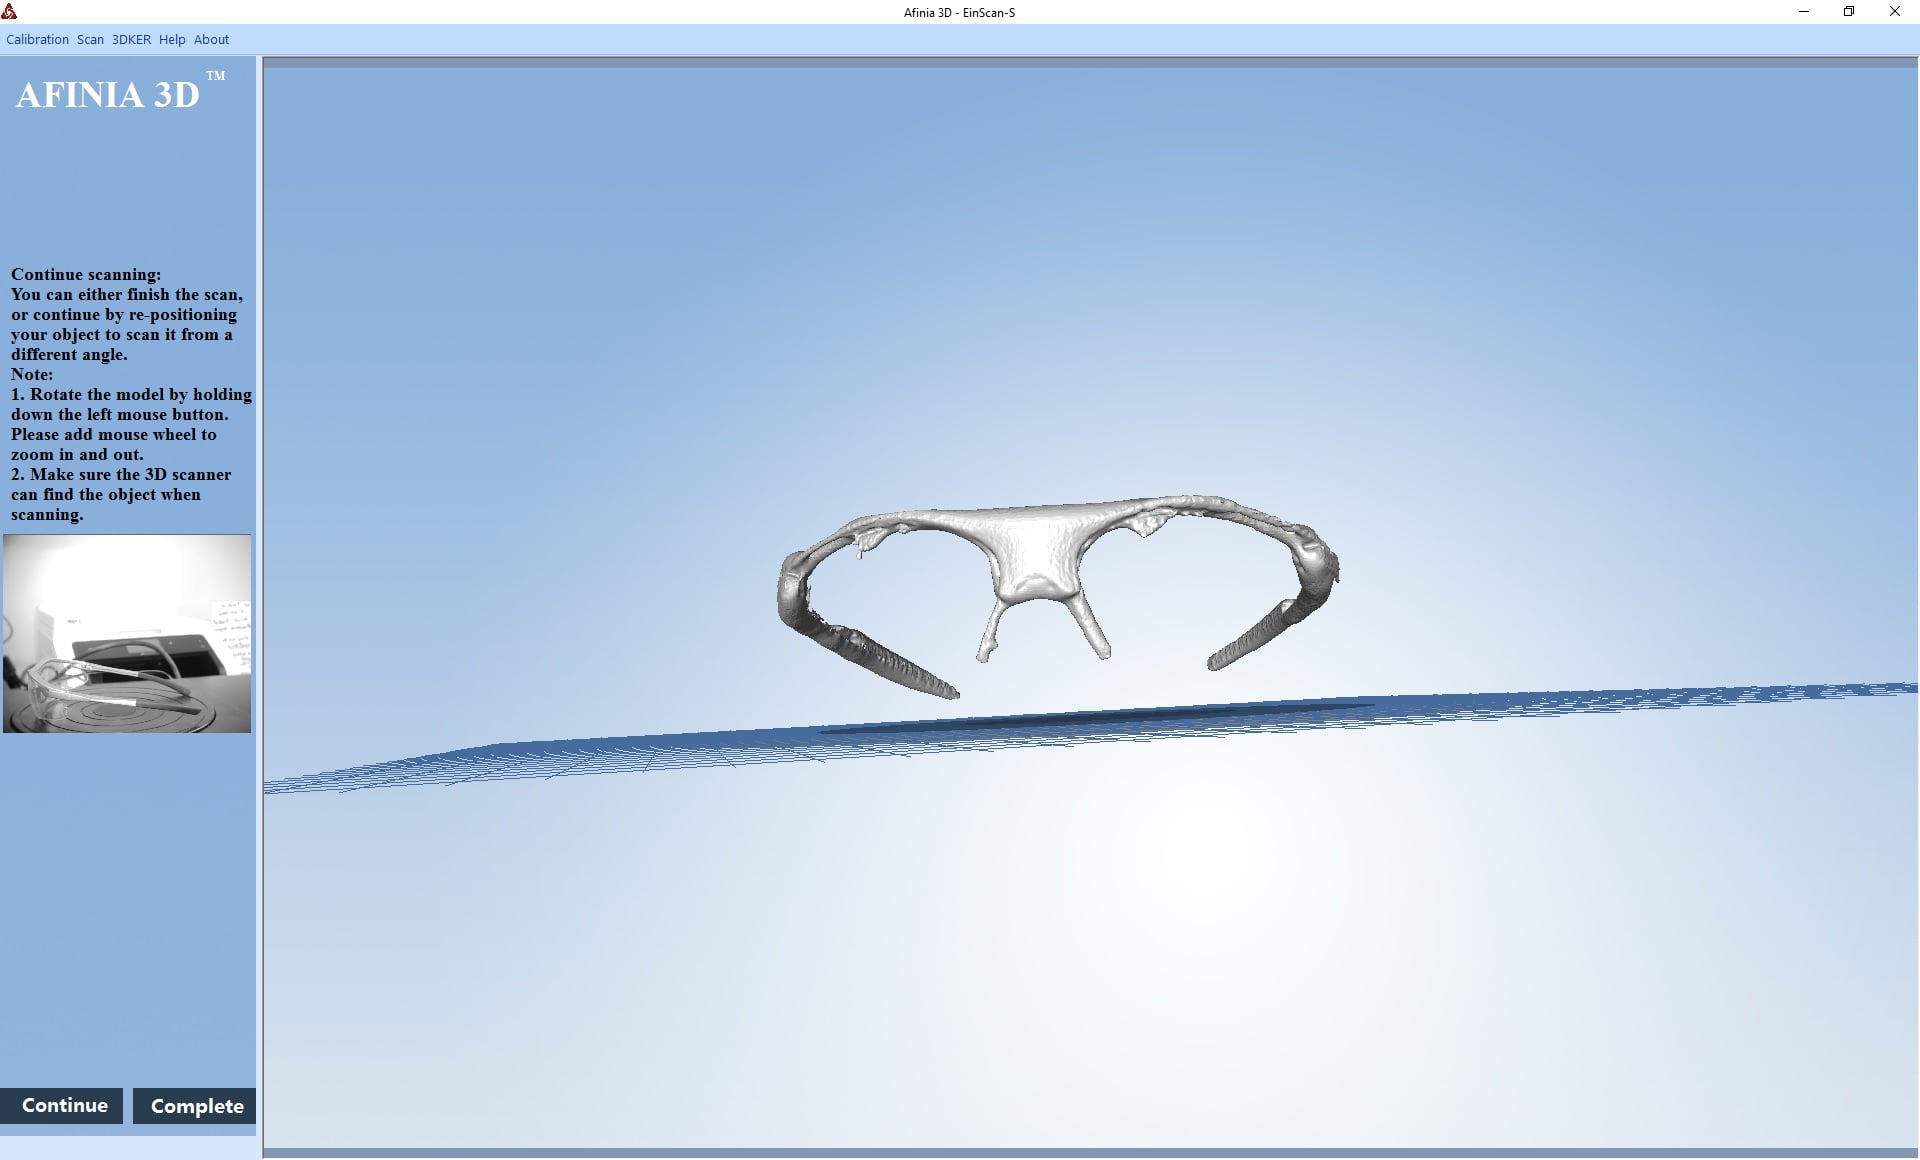
Task: Open the 3DKER menu
Action: pyautogui.click(x=131, y=40)
